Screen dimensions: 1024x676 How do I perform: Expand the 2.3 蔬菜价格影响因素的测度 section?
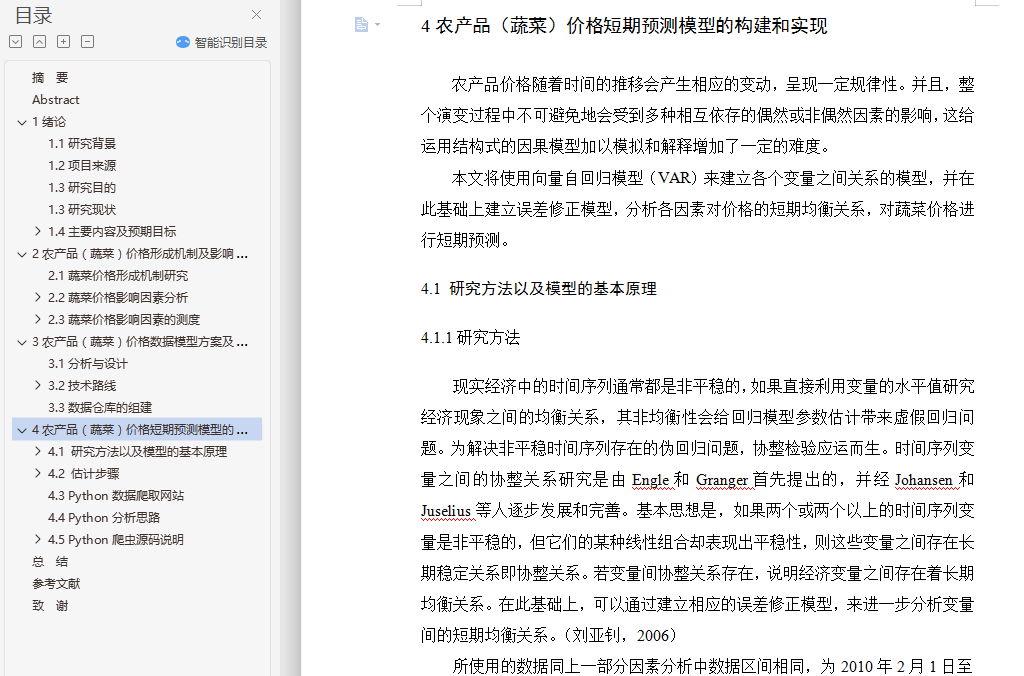click(x=38, y=319)
